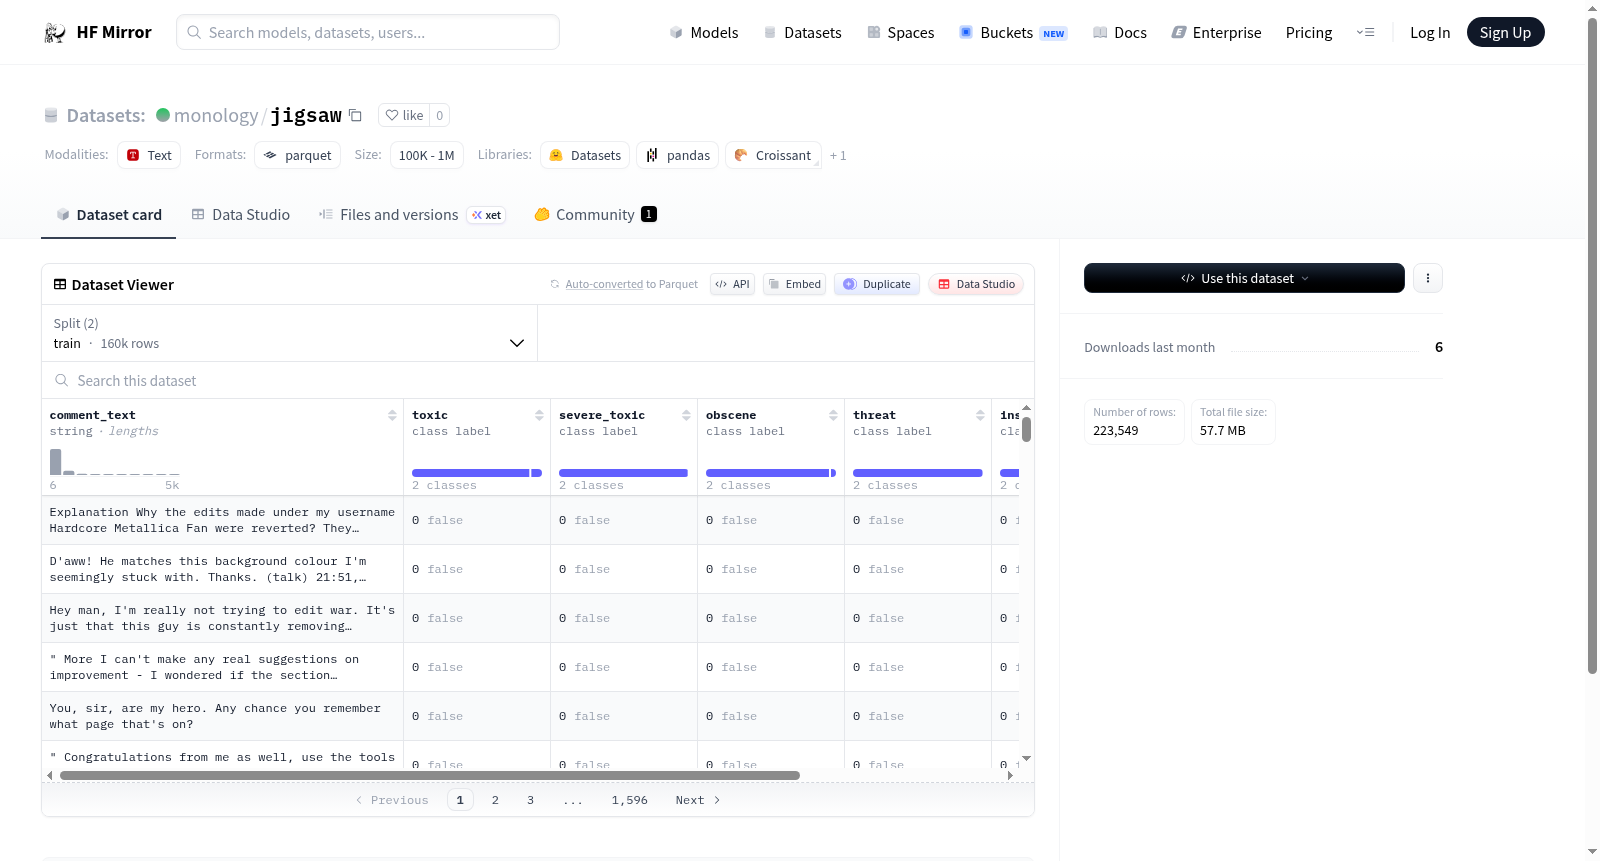Click the Search this dataset field
This screenshot has height=861, width=1600.
point(538,380)
